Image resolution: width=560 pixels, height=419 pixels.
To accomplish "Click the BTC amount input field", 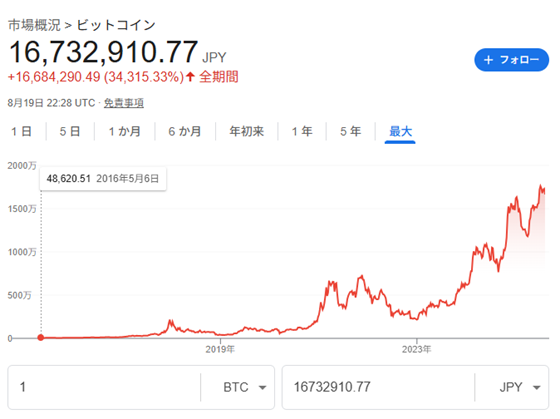I will coord(104,387).
